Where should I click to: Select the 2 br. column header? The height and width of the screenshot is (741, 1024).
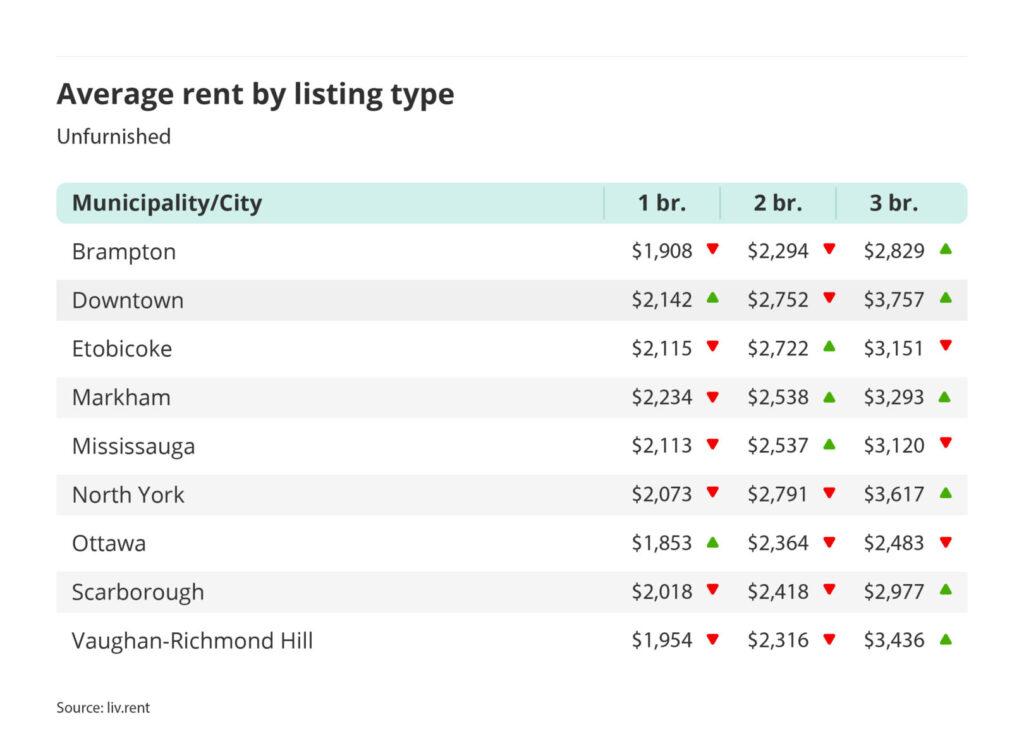(x=778, y=203)
